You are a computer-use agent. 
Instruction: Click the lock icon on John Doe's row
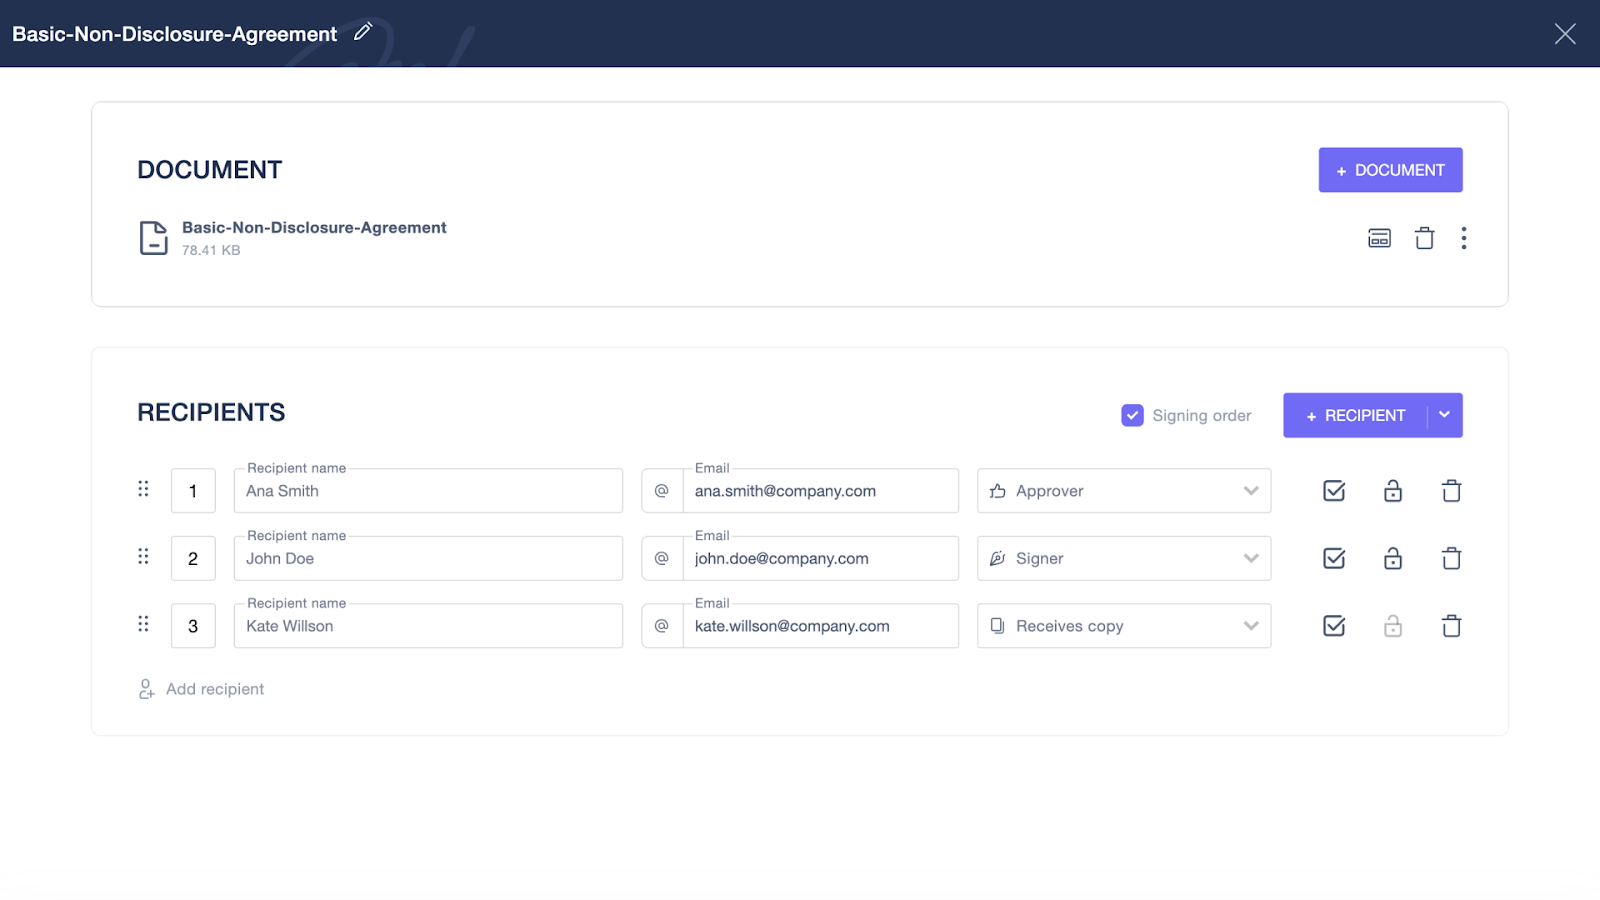1392,558
